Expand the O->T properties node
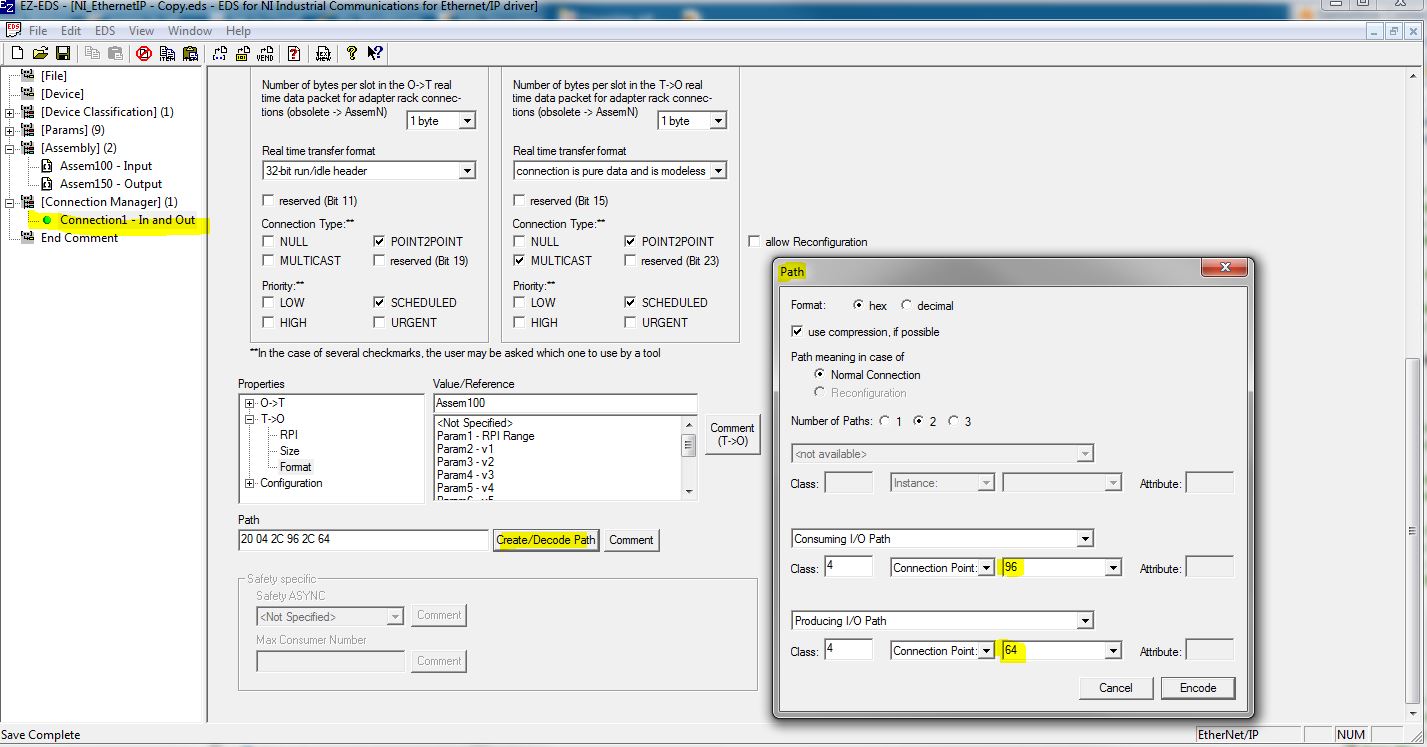This screenshot has height=747, width=1427. [249, 402]
